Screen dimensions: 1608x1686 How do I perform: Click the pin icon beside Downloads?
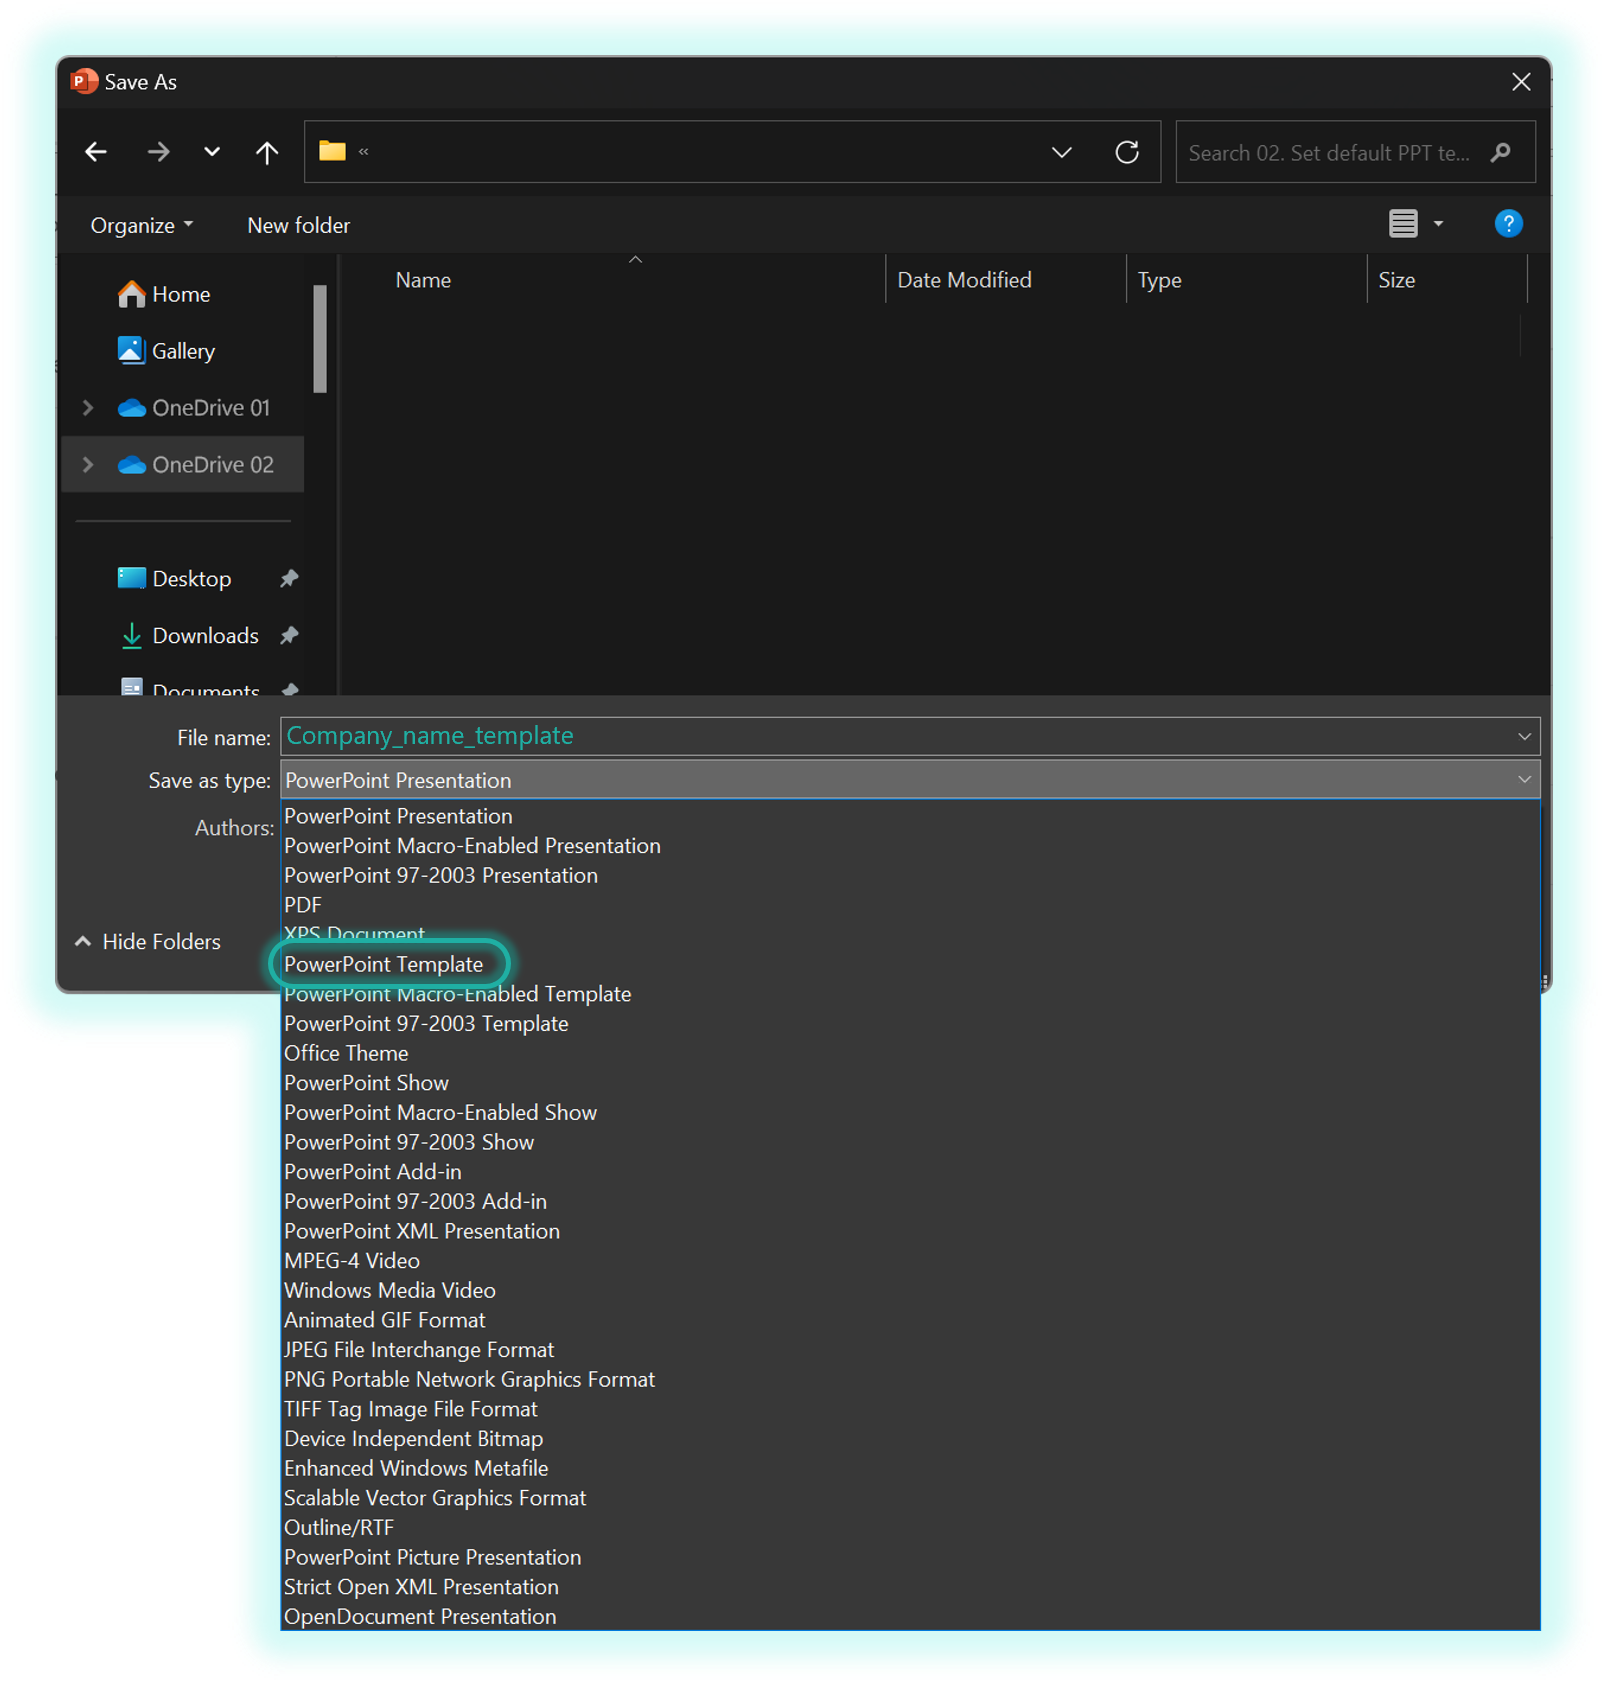coord(289,636)
